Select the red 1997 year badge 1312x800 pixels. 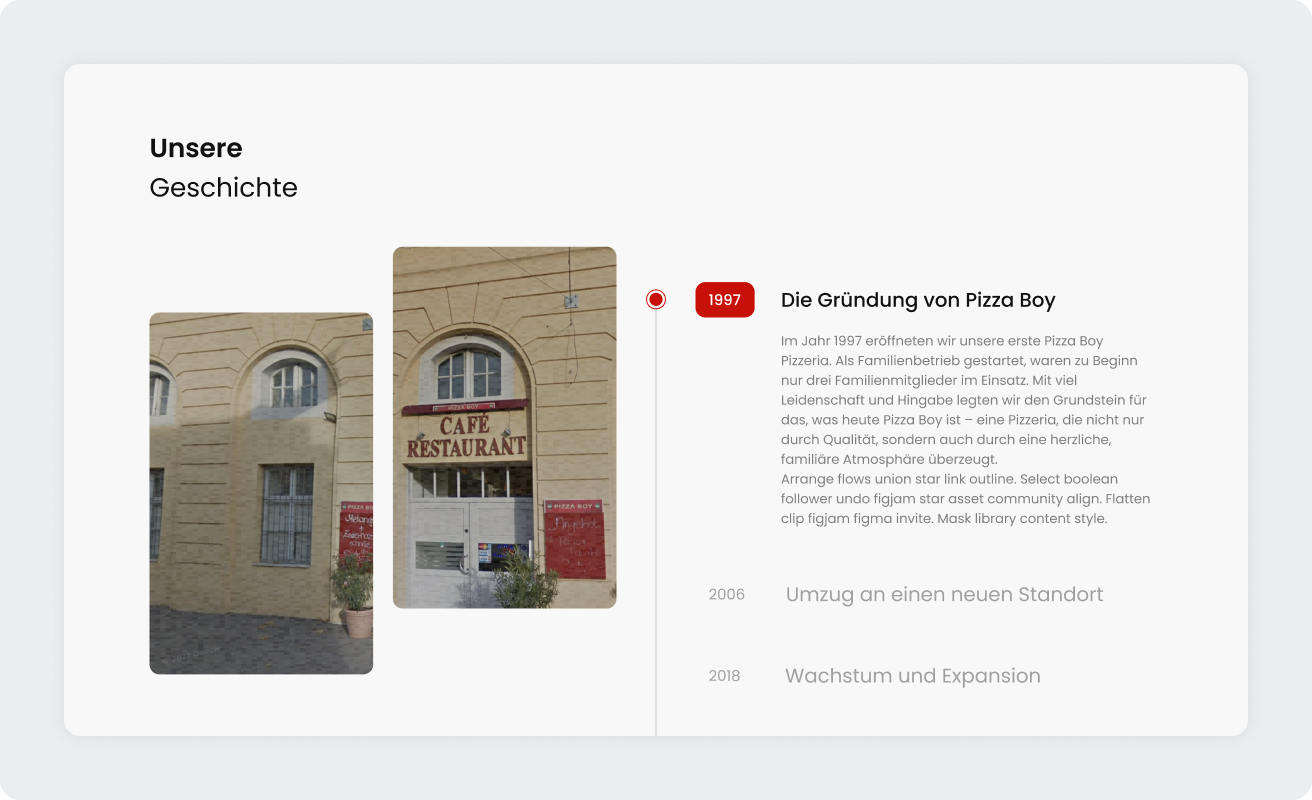(x=725, y=300)
